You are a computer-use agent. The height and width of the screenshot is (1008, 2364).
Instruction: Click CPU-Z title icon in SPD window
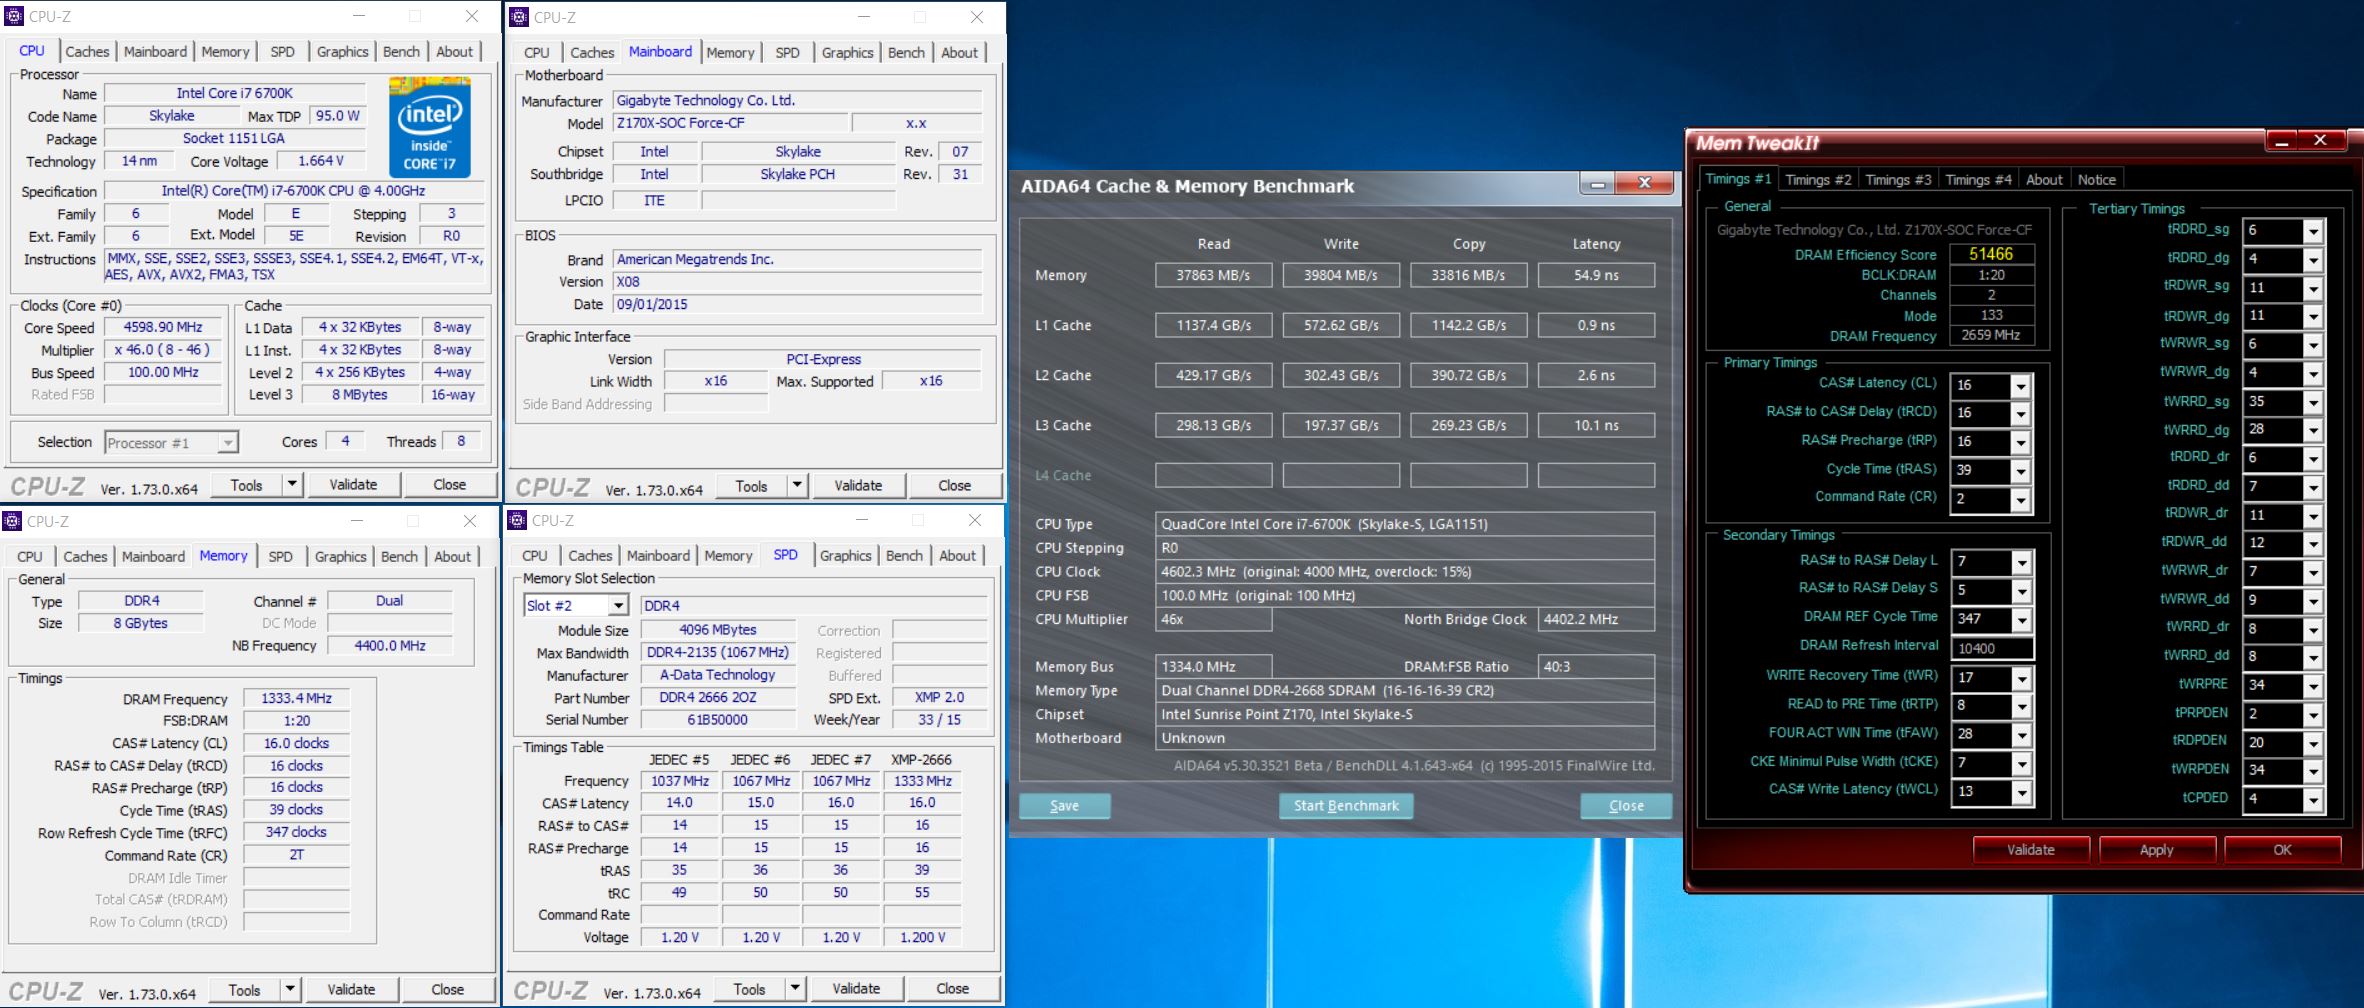pyautogui.click(x=517, y=520)
